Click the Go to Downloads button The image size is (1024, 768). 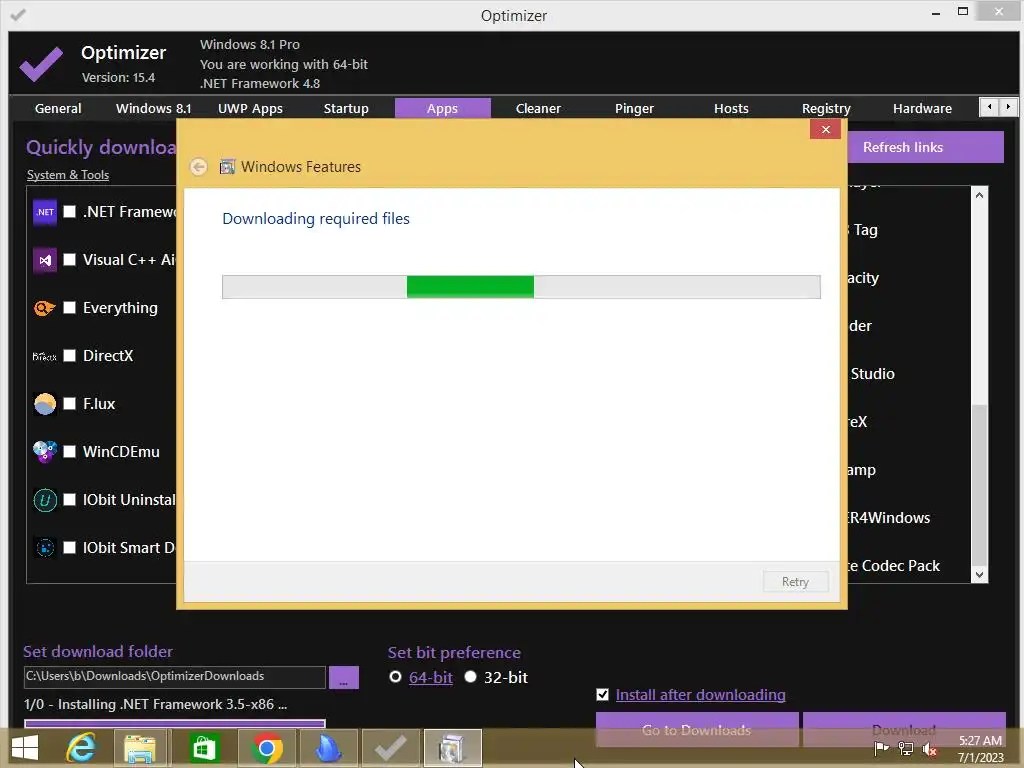pyautogui.click(x=697, y=729)
